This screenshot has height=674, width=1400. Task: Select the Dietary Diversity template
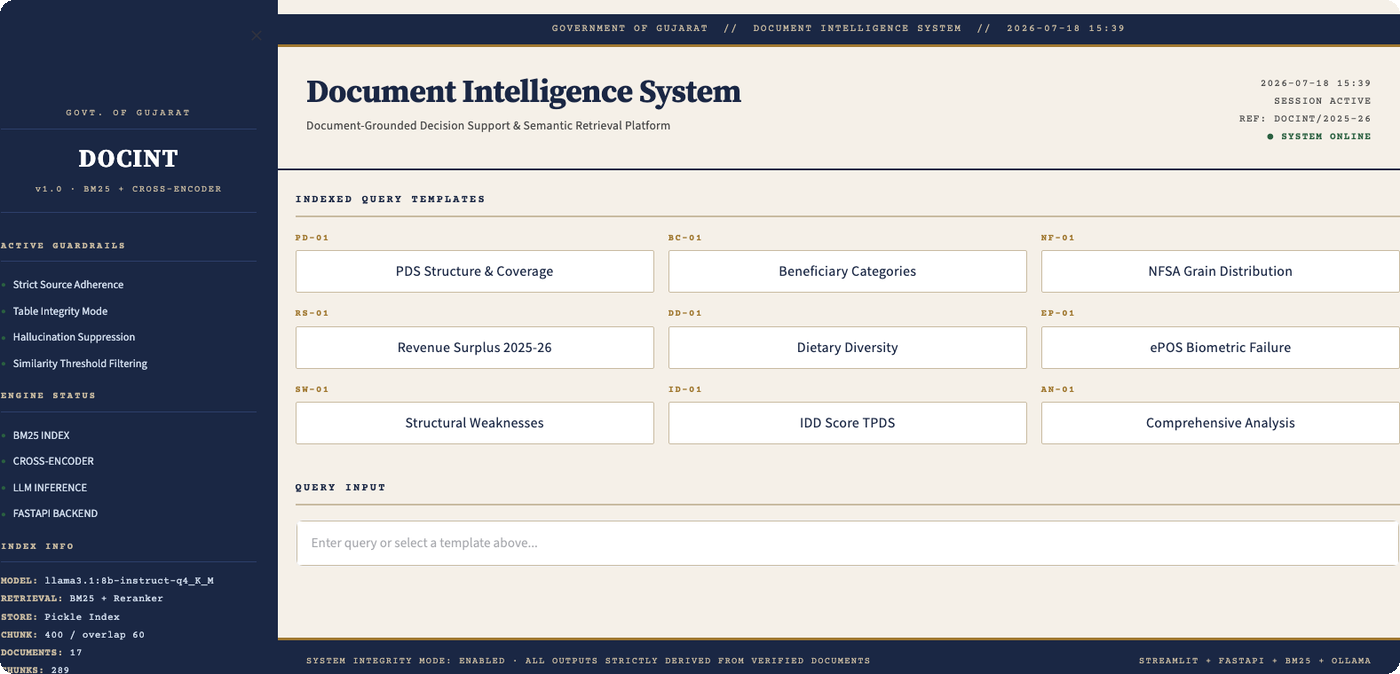(x=848, y=347)
